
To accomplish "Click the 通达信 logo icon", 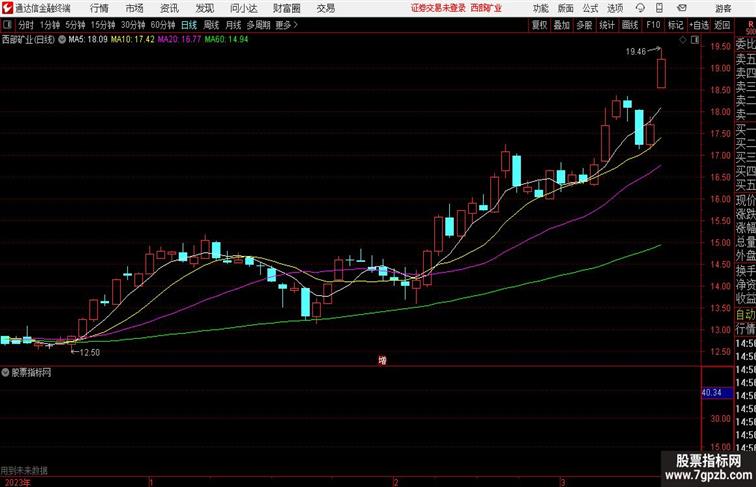I will (8, 8).
